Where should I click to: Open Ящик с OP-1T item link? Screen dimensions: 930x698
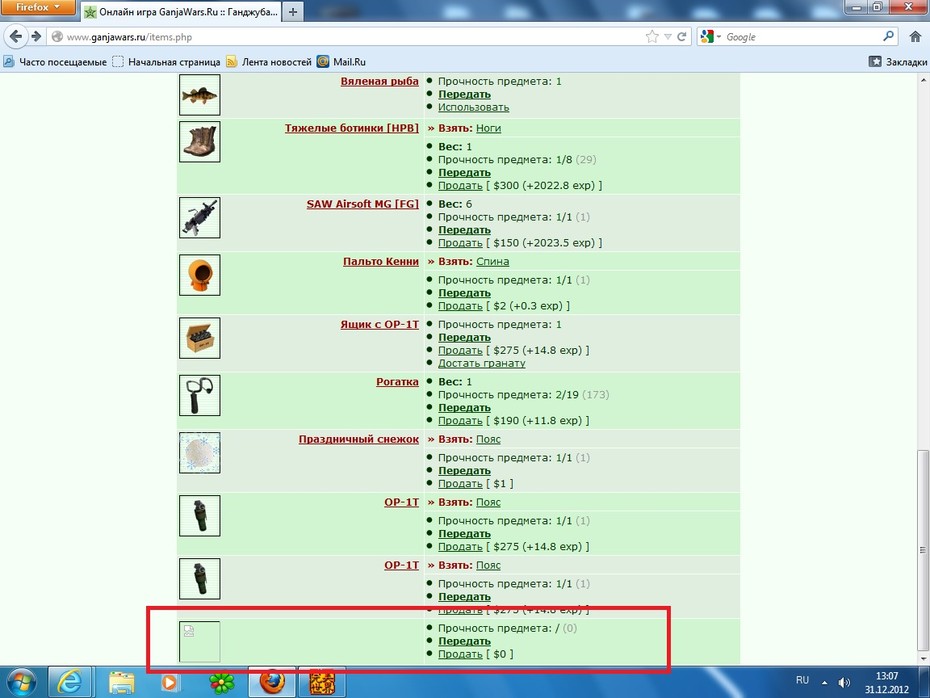coord(380,324)
